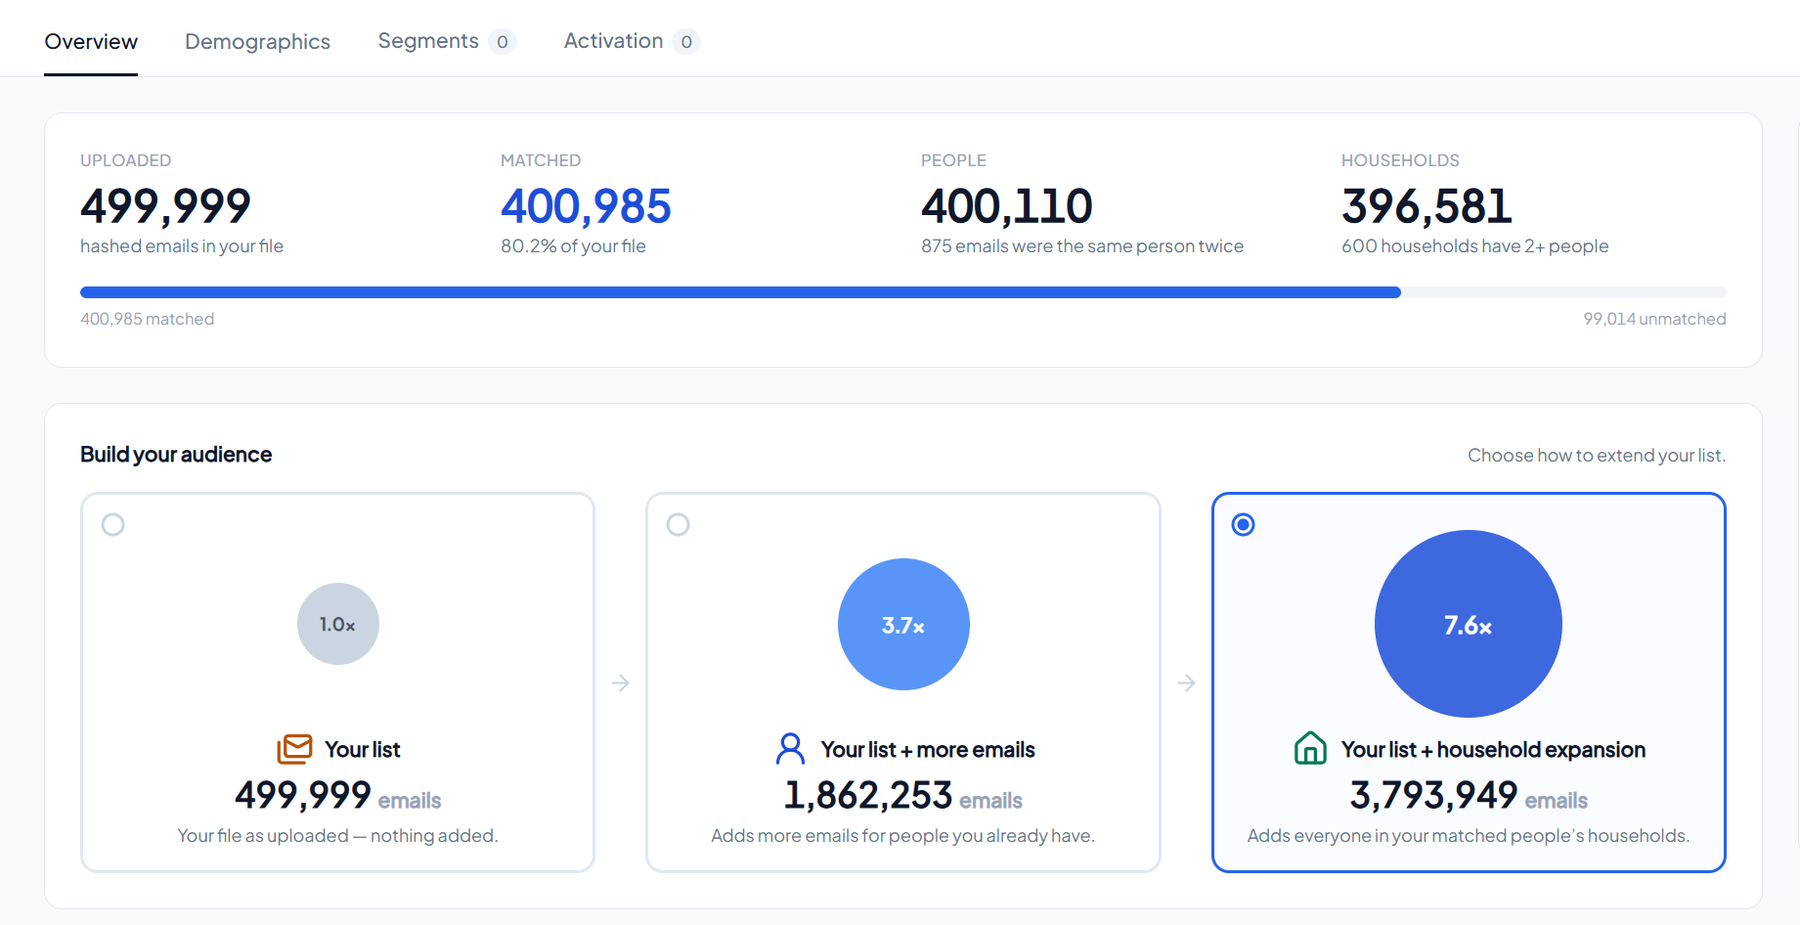
Task: Click 'hashed emails in your file' caption
Action: click(x=182, y=246)
